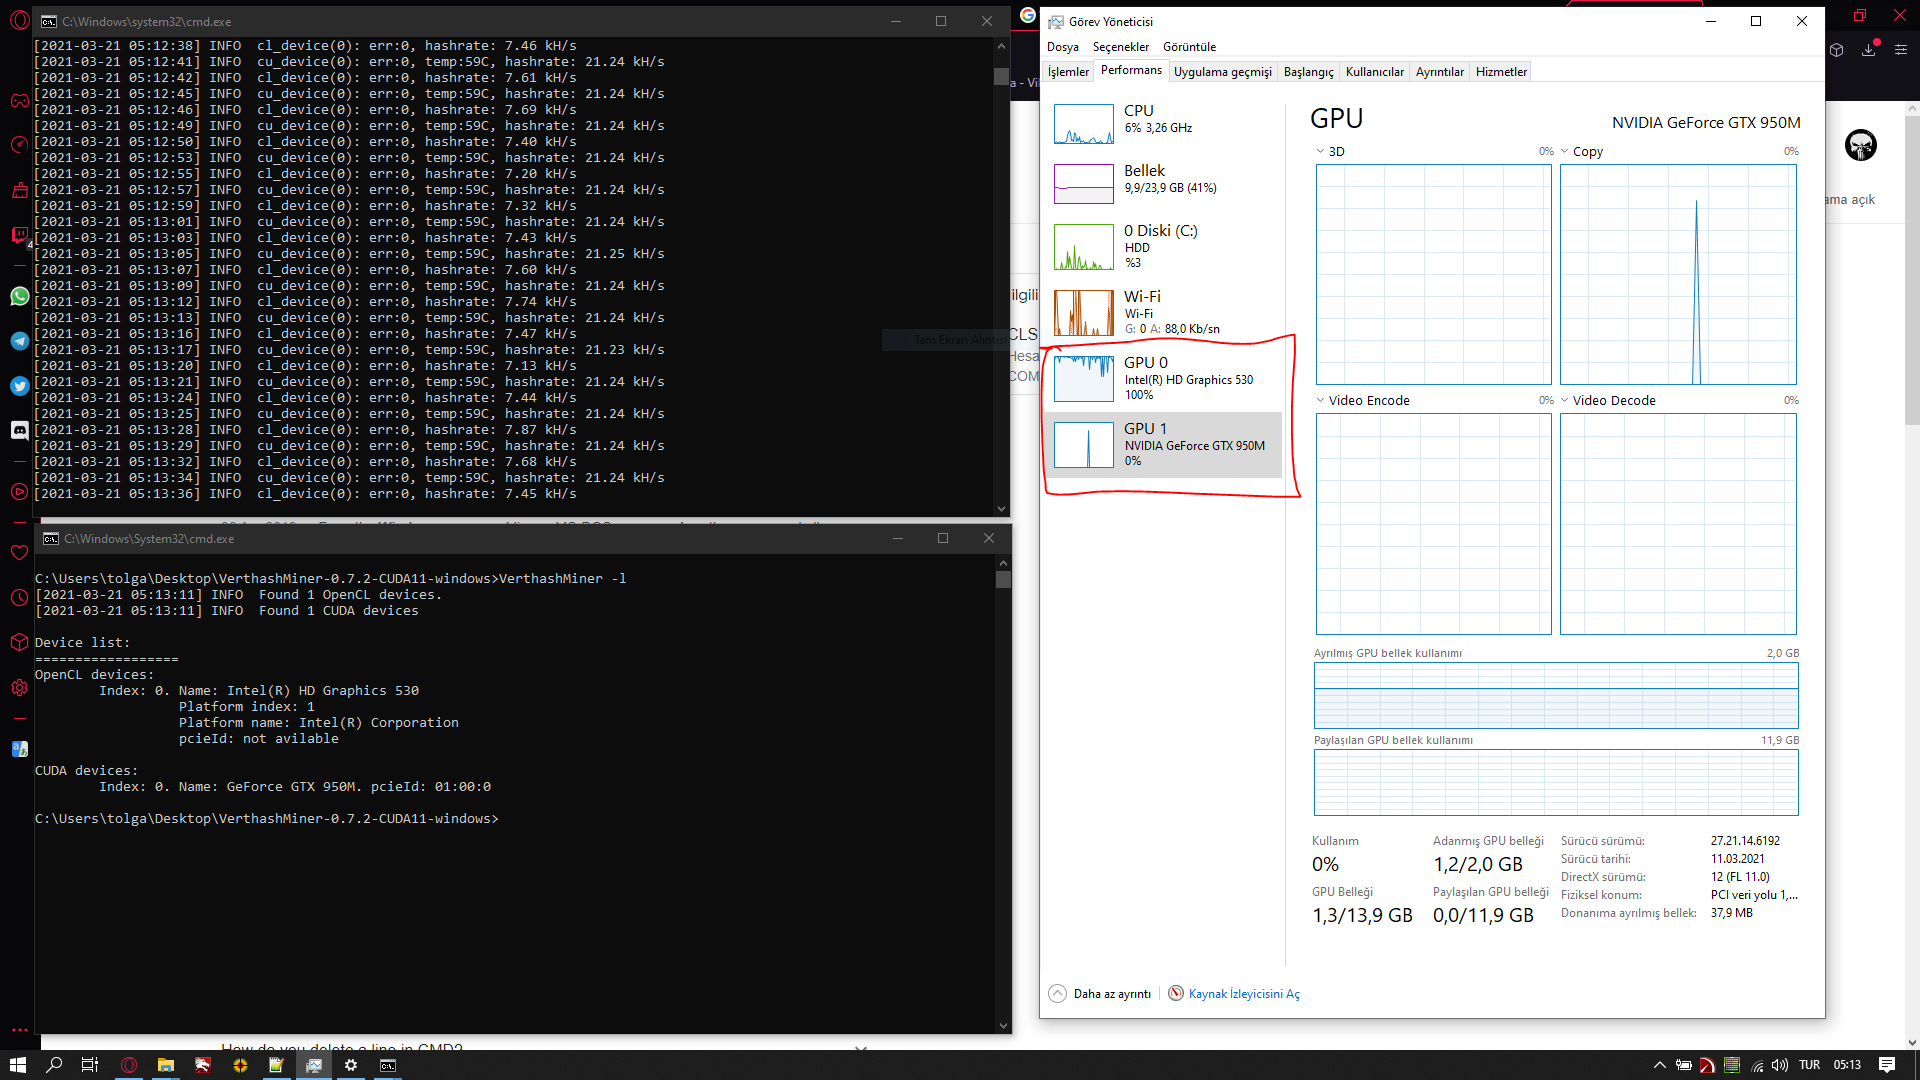
Task: Open Kaynak İzleyicisini Aç link
Action: tap(1243, 993)
